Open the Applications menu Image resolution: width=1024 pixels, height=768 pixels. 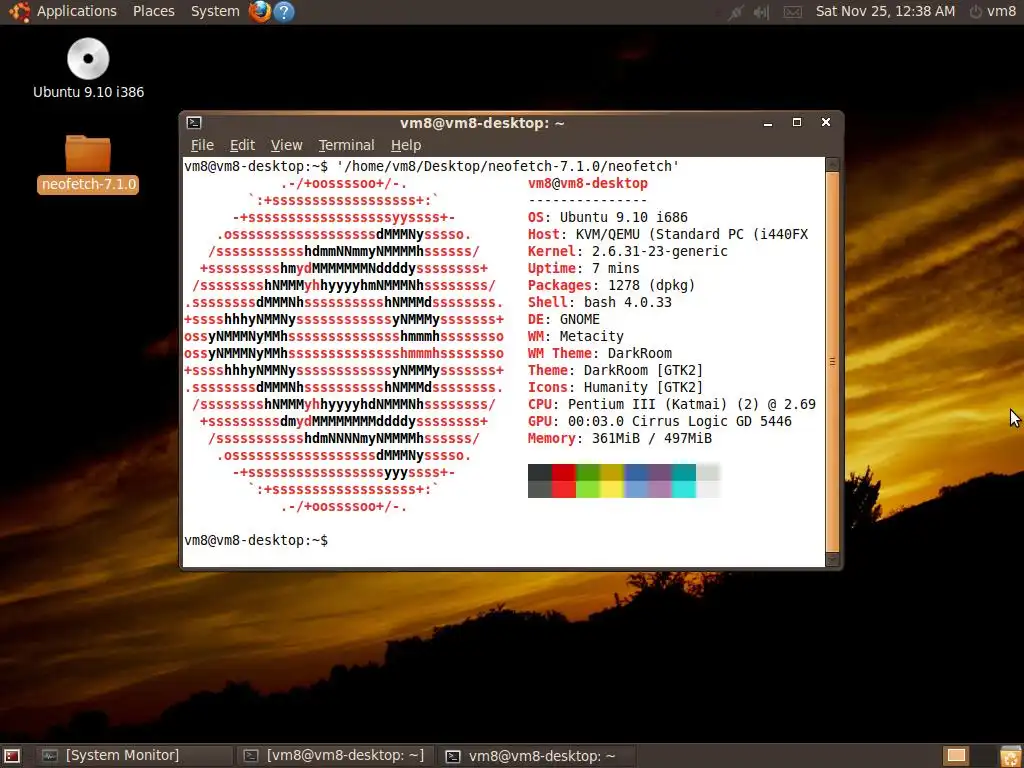tap(76, 11)
